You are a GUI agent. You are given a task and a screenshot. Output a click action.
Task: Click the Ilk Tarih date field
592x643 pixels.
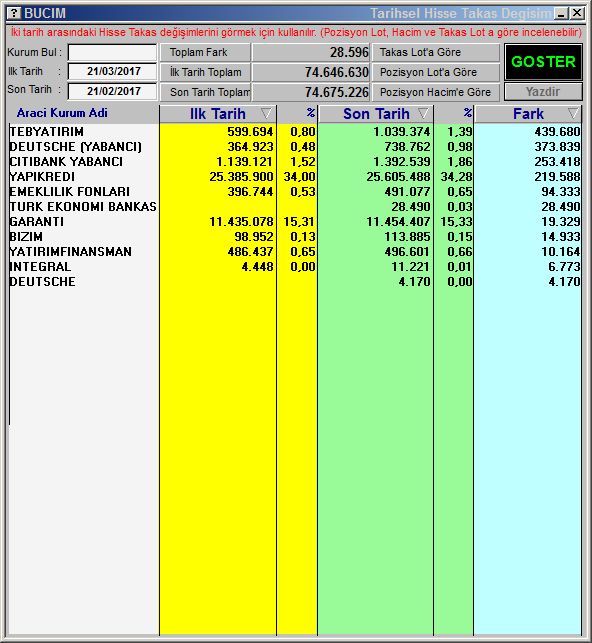112,71
